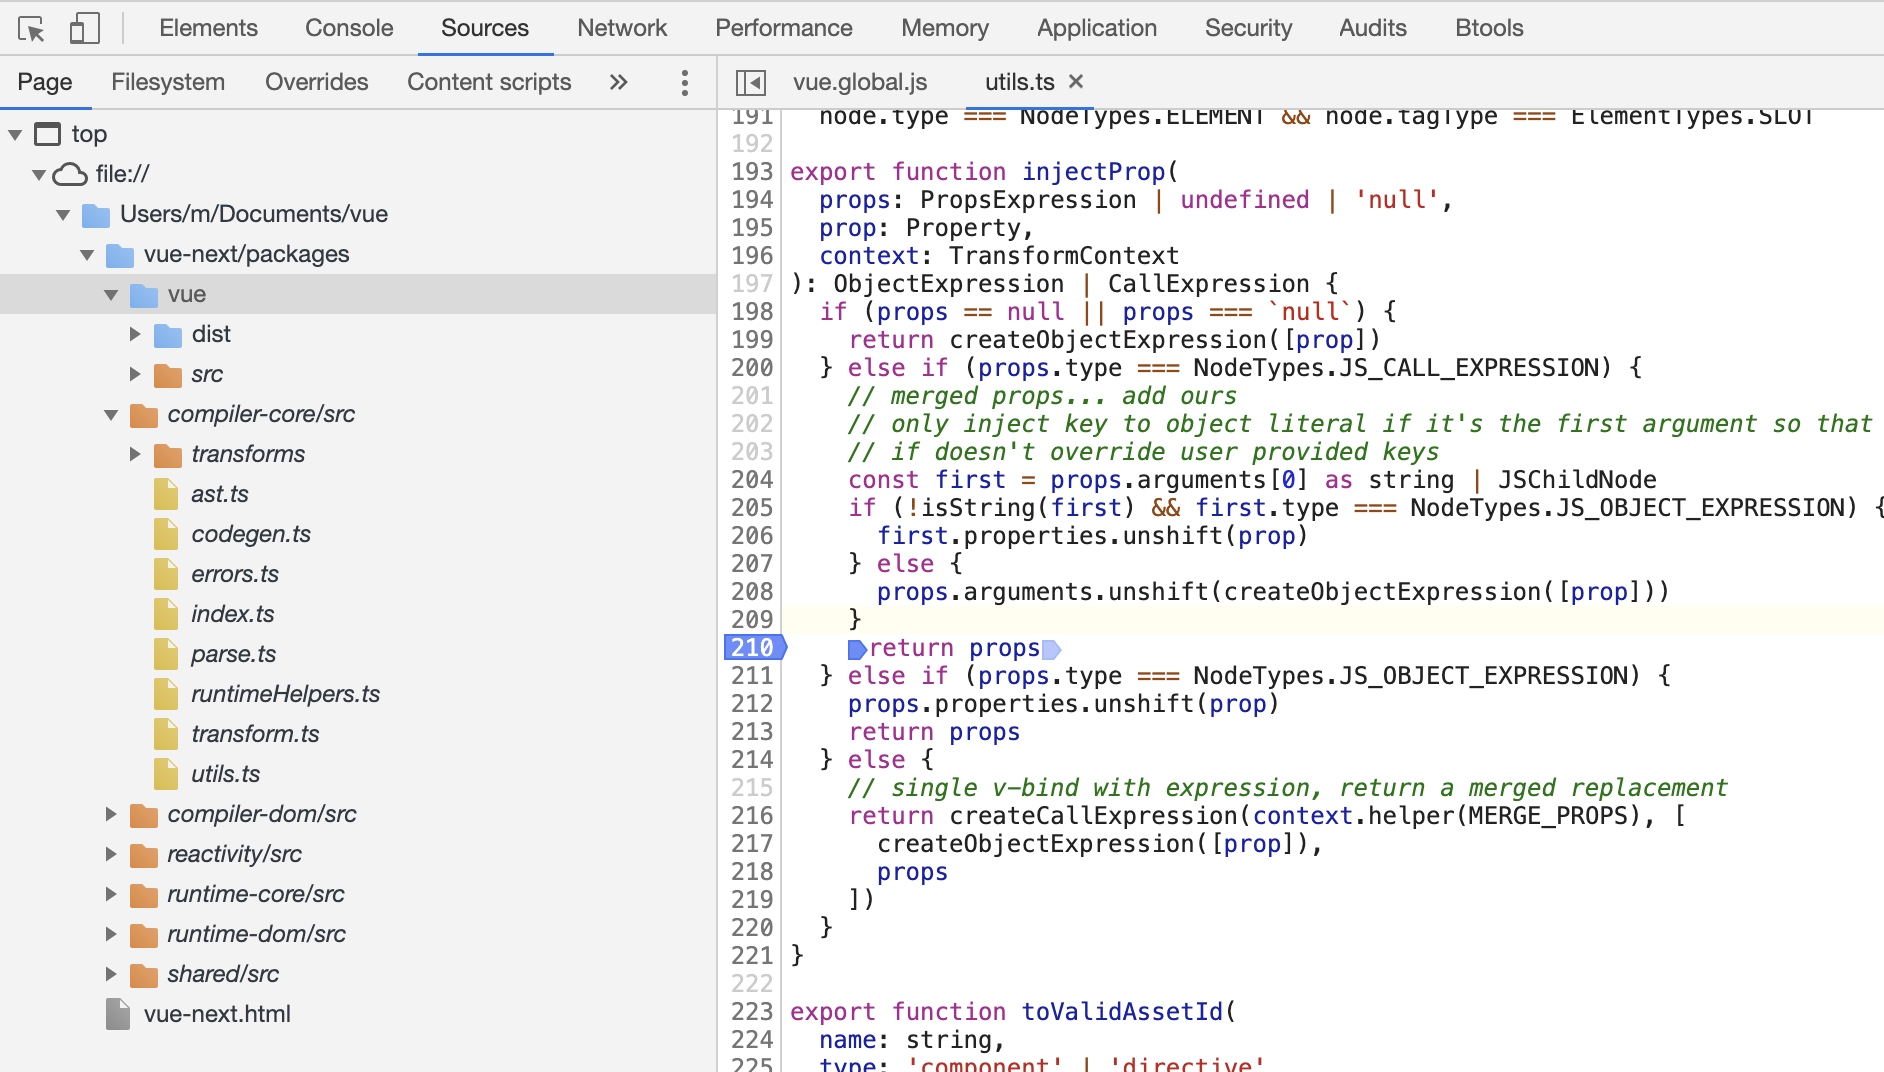Collapse the compiler-core/src folder
Screen dimensions: 1884x1072
pos(111,414)
